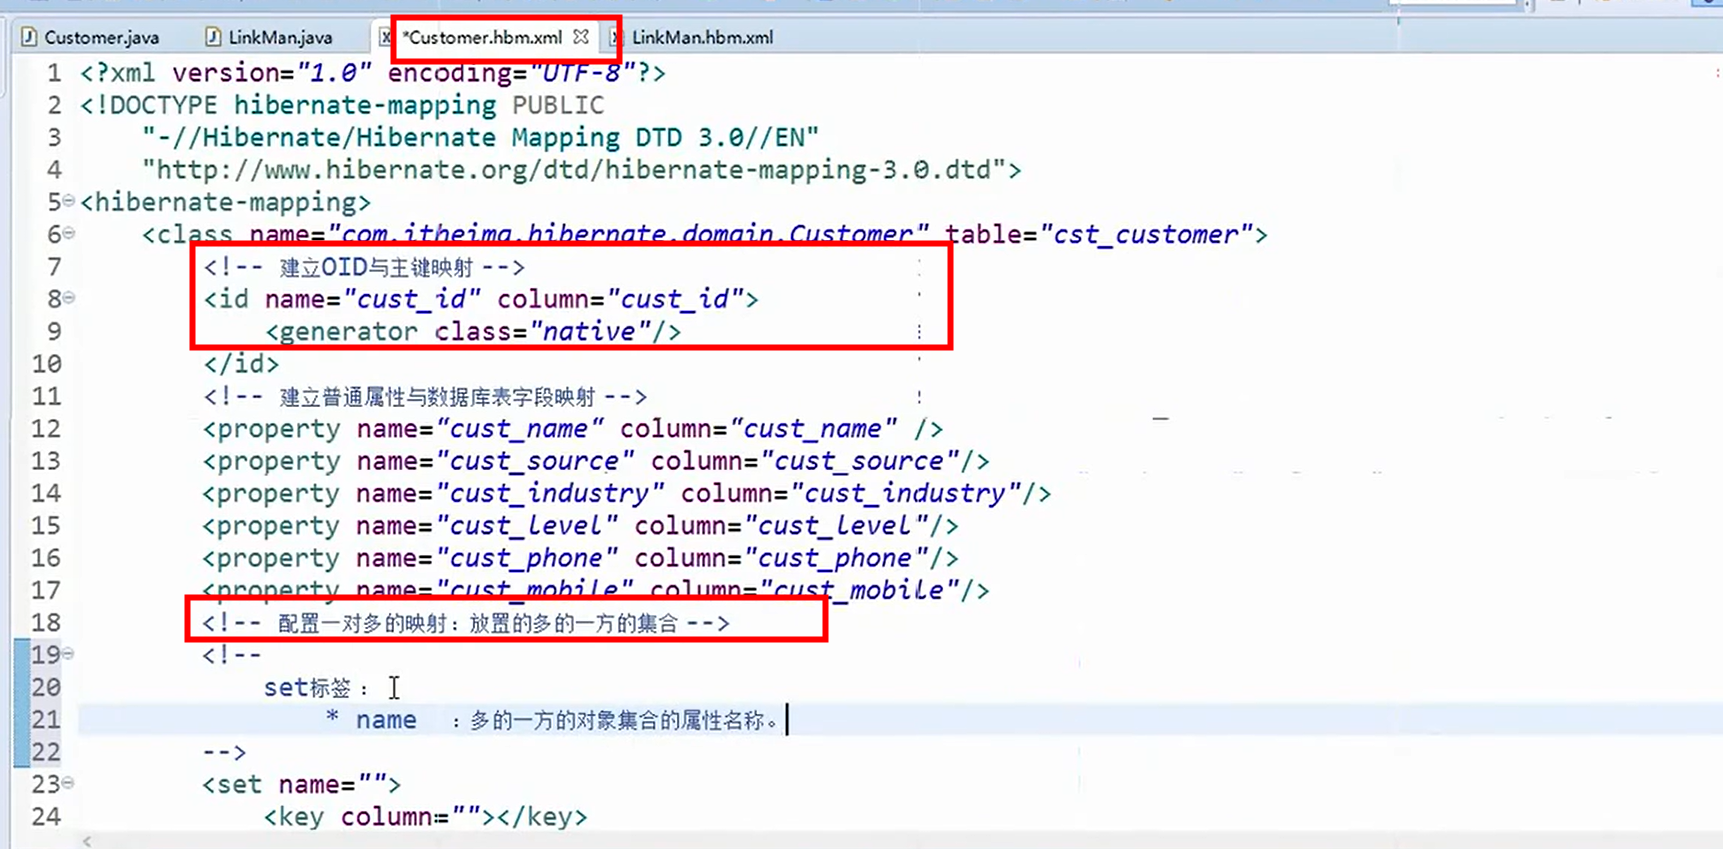The image size is (1723, 849).
Task: Click the DOCTYPE hibernate-mapping PUBLIC line
Action: (342, 105)
